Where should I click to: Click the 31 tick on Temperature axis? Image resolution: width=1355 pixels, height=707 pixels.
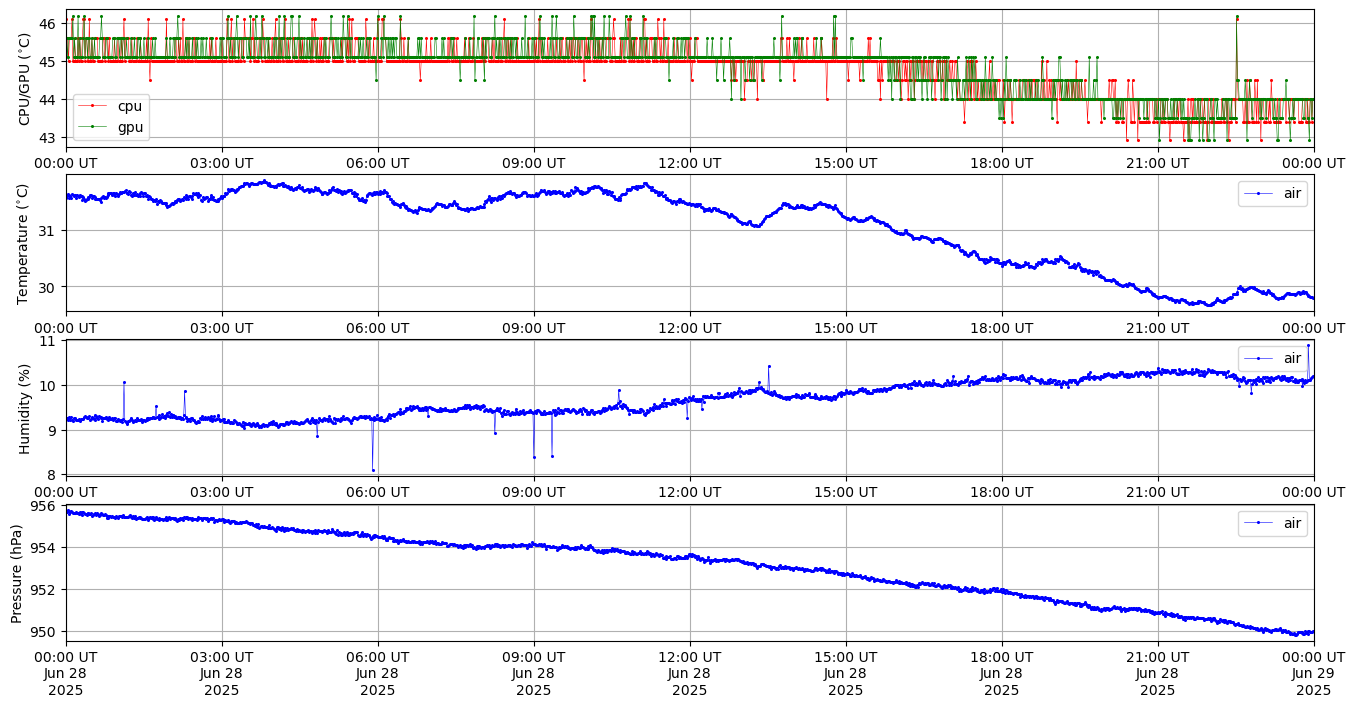tap(49, 231)
